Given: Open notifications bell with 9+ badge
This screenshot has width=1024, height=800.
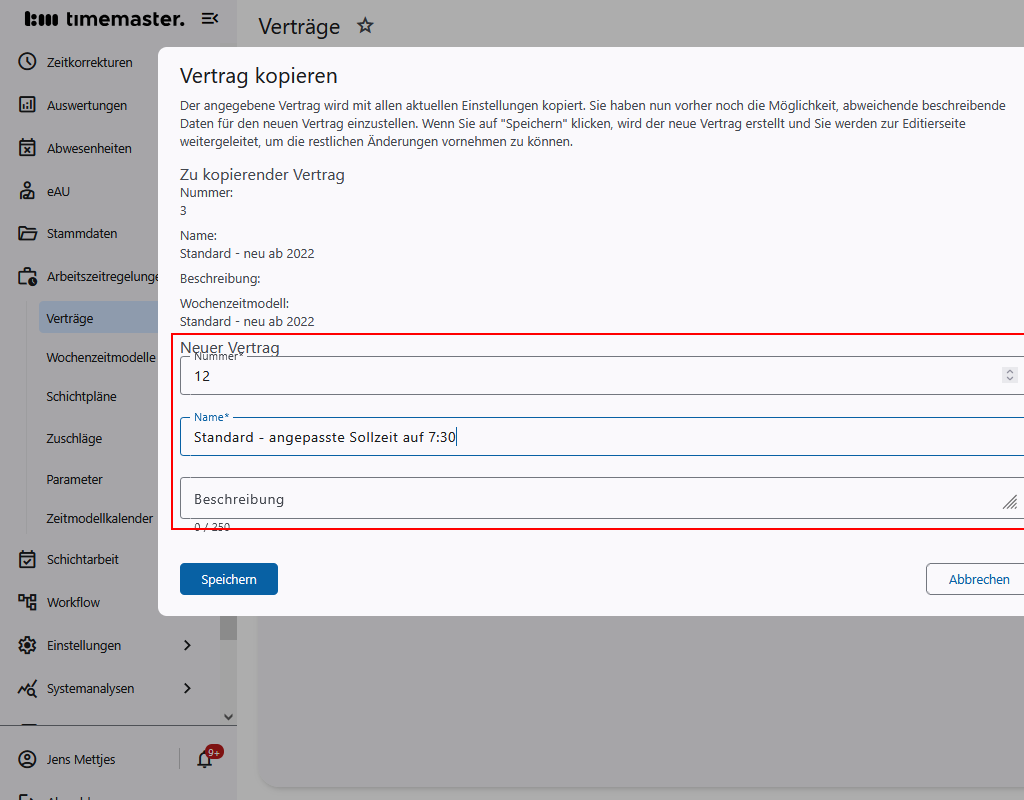Looking at the screenshot, I should pos(205,759).
